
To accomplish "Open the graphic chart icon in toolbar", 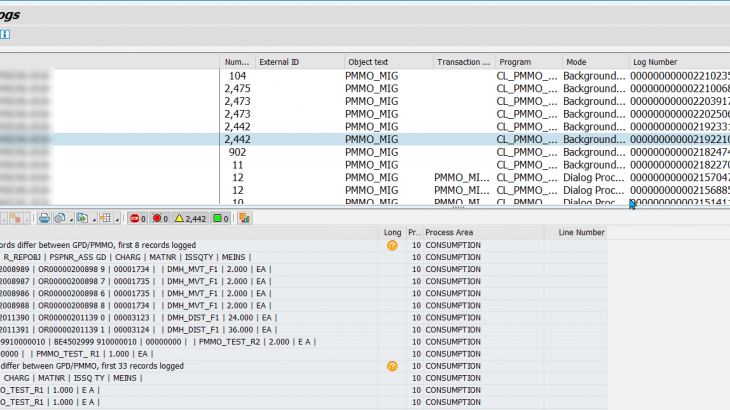I will pyautogui.click(x=245, y=218).
